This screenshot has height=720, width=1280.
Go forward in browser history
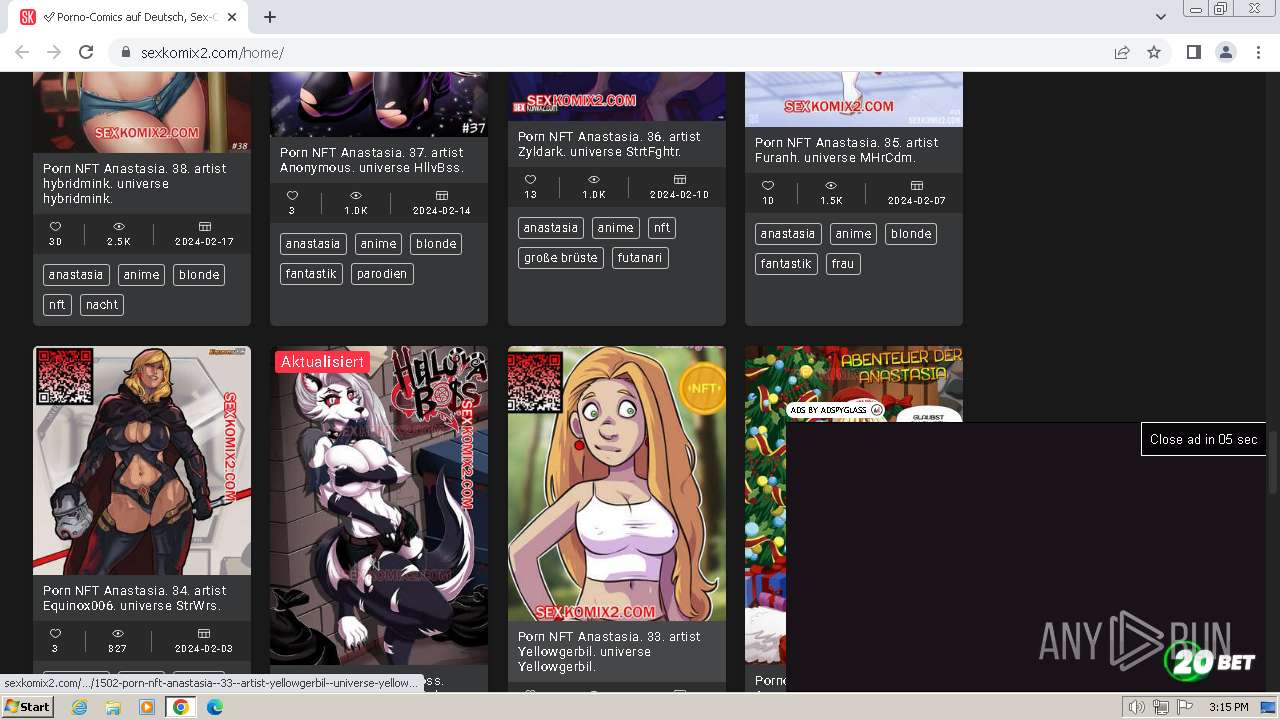(54, 53)
